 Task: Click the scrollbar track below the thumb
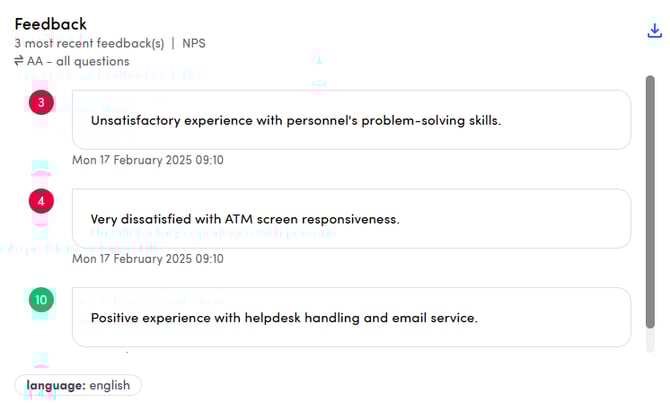[650, 342]
